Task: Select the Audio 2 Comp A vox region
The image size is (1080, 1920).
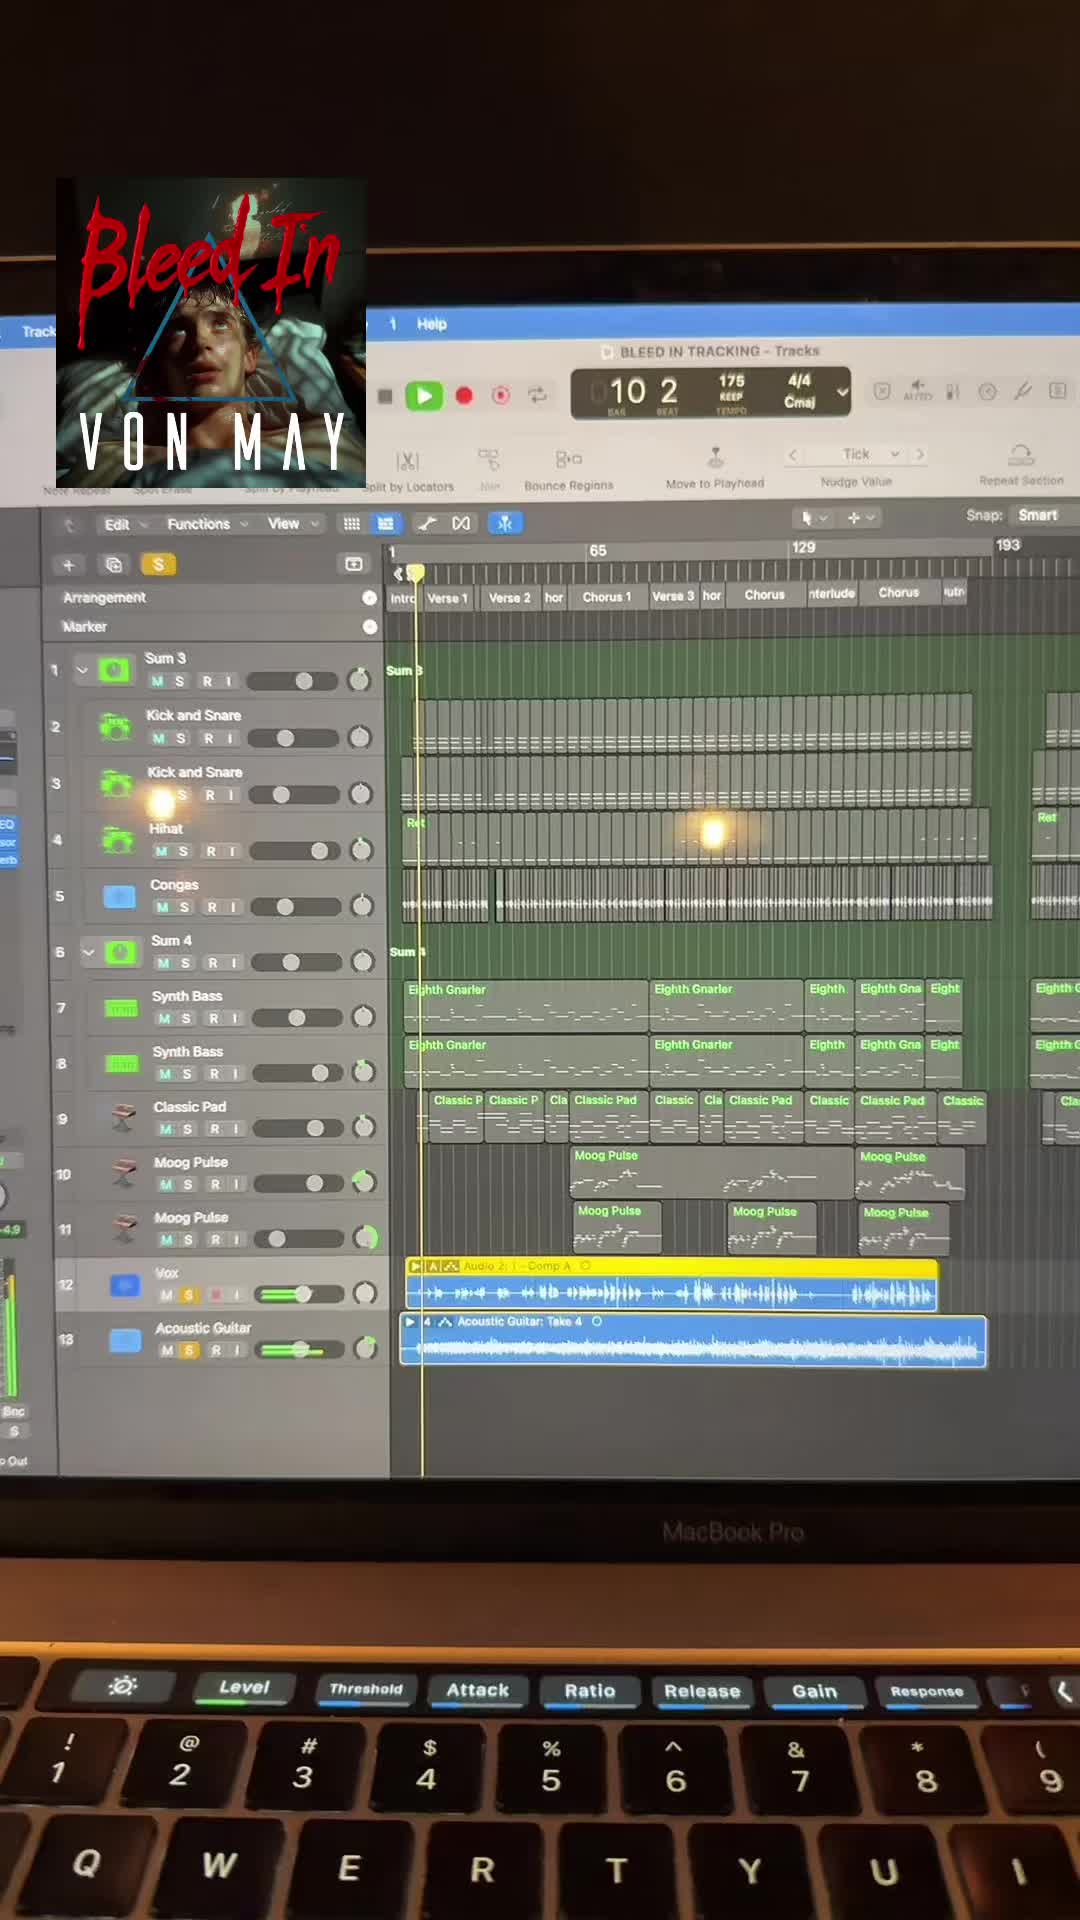Action: click(x=671, y=1285)
